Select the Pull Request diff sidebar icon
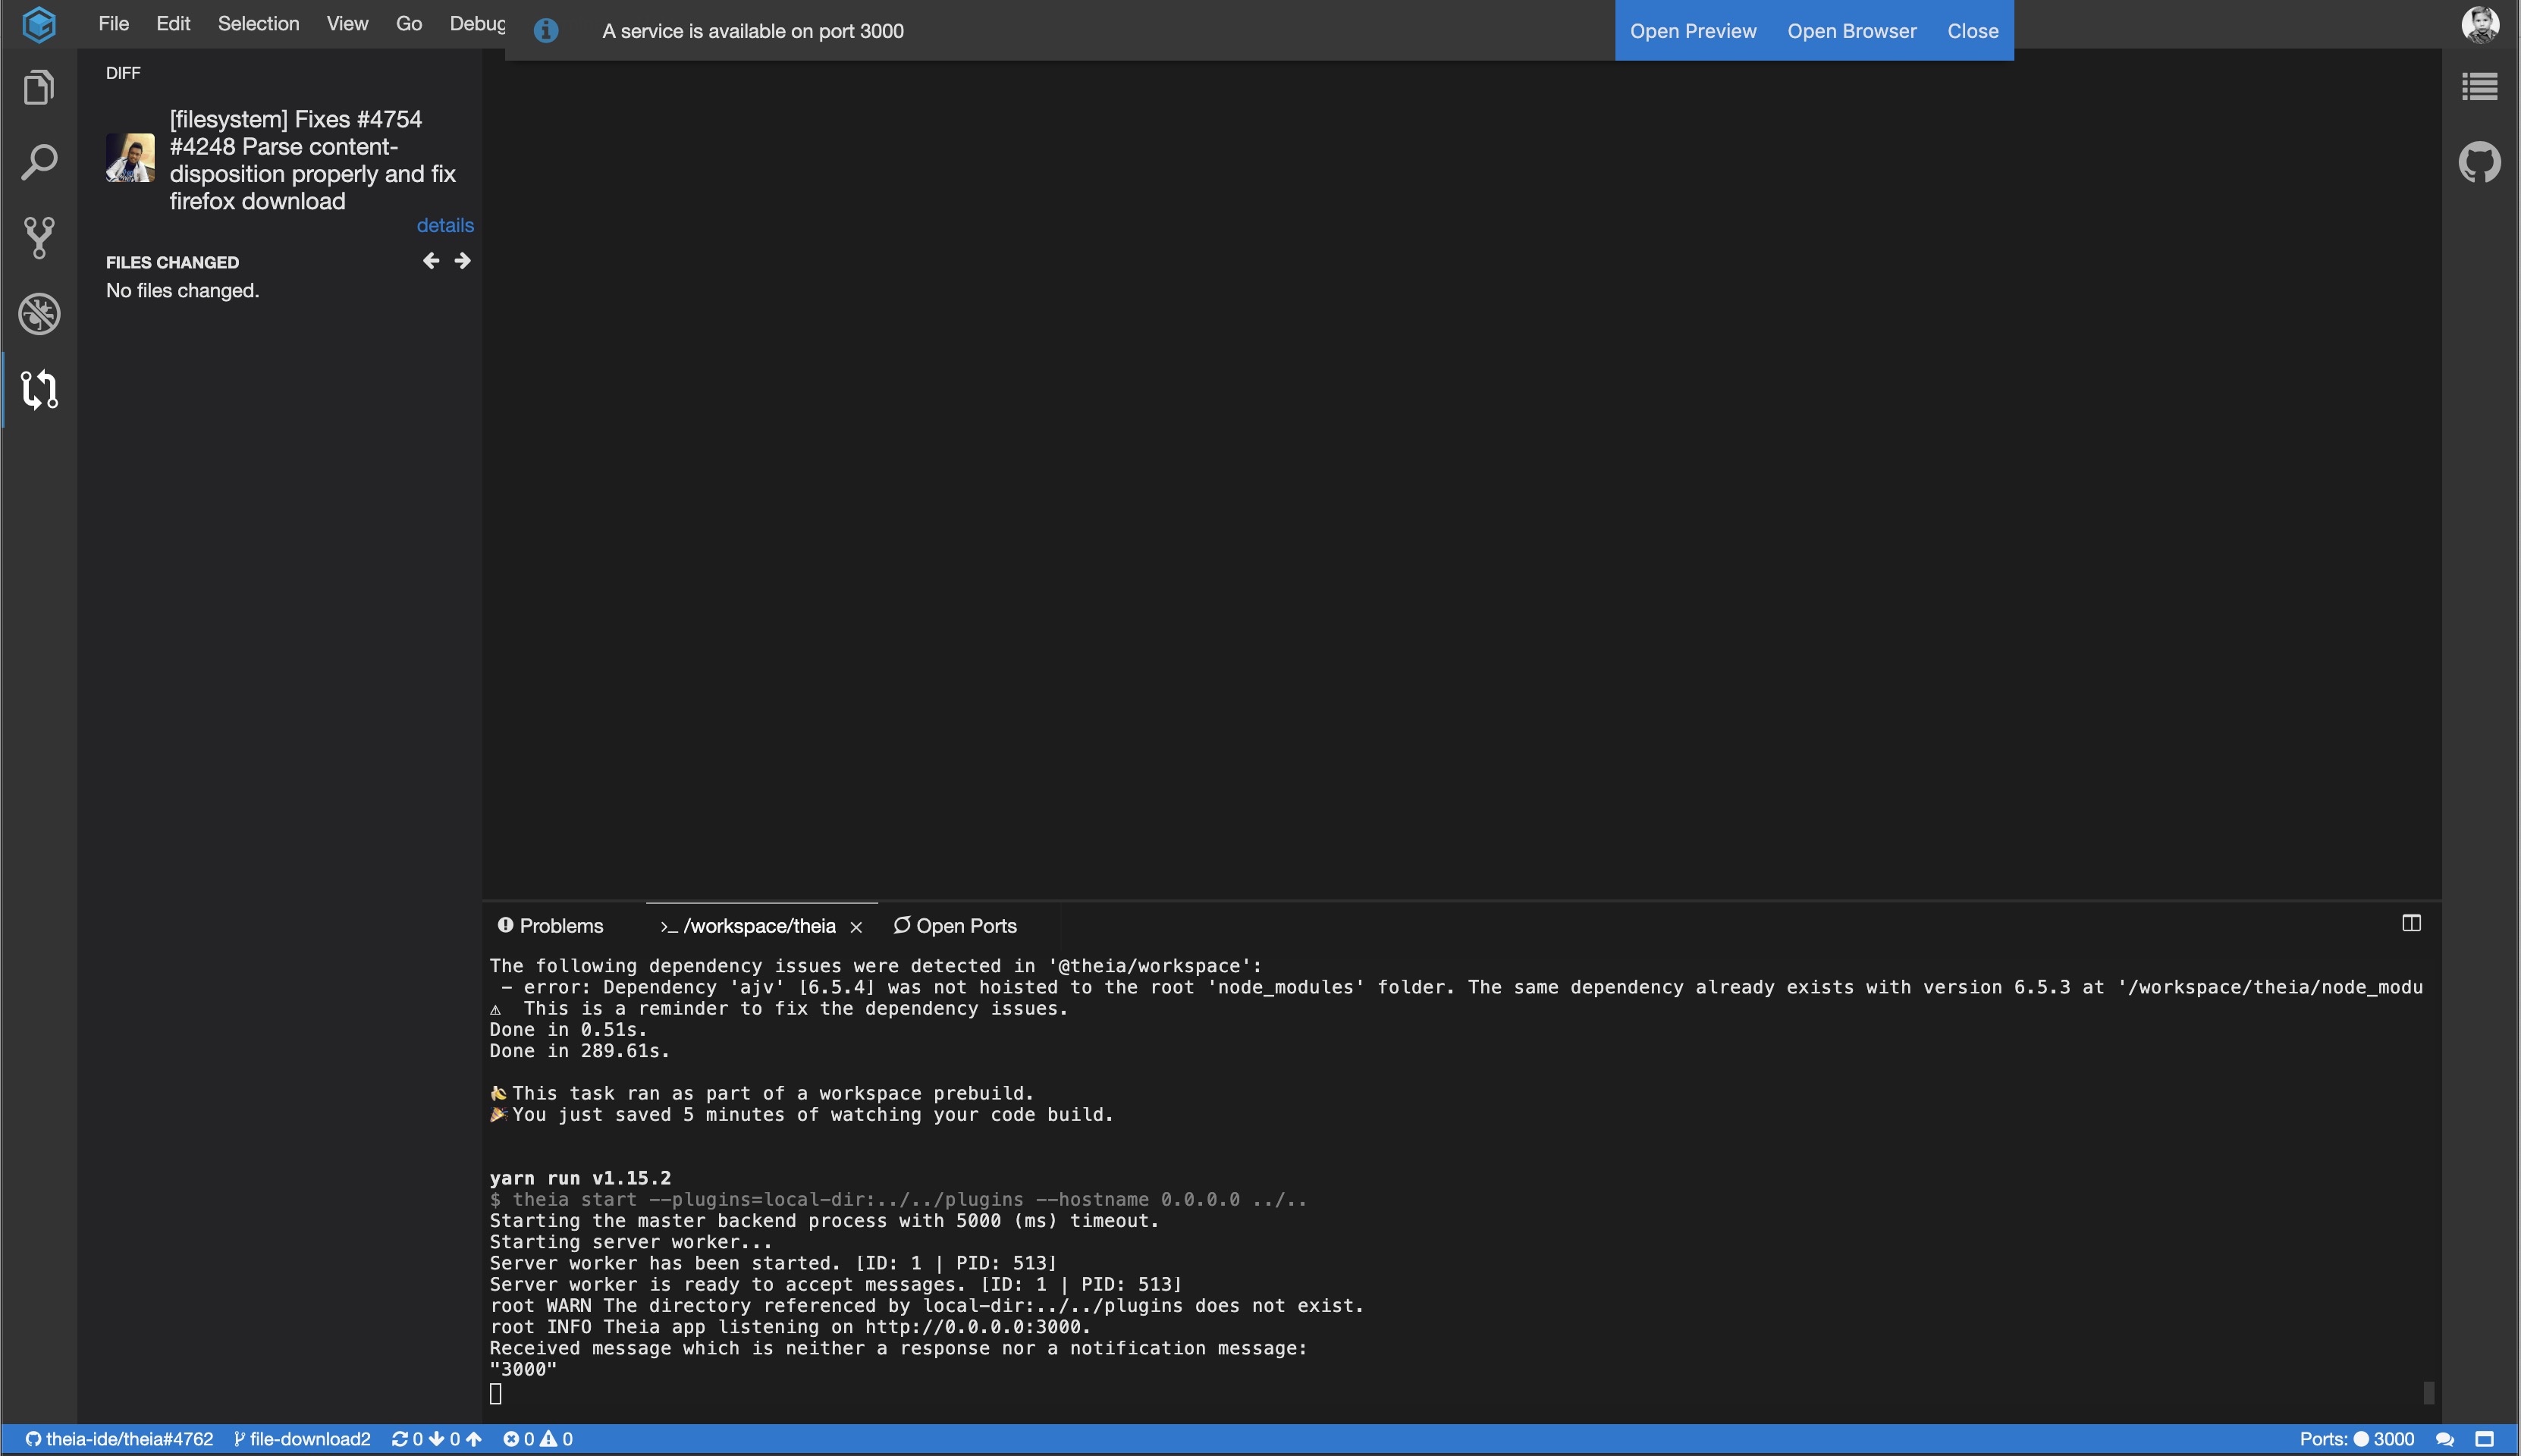 [39, 389]
